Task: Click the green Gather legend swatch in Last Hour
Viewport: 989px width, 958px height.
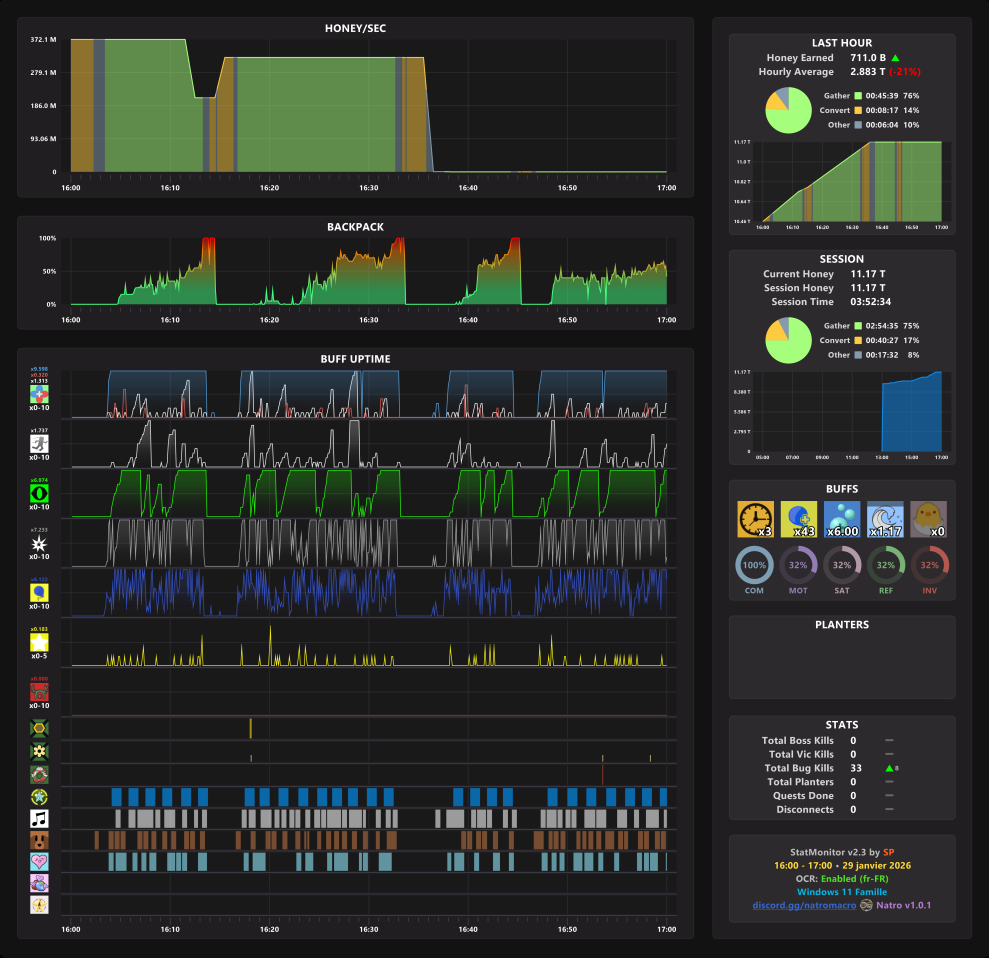Action: (x=858, y=96)
